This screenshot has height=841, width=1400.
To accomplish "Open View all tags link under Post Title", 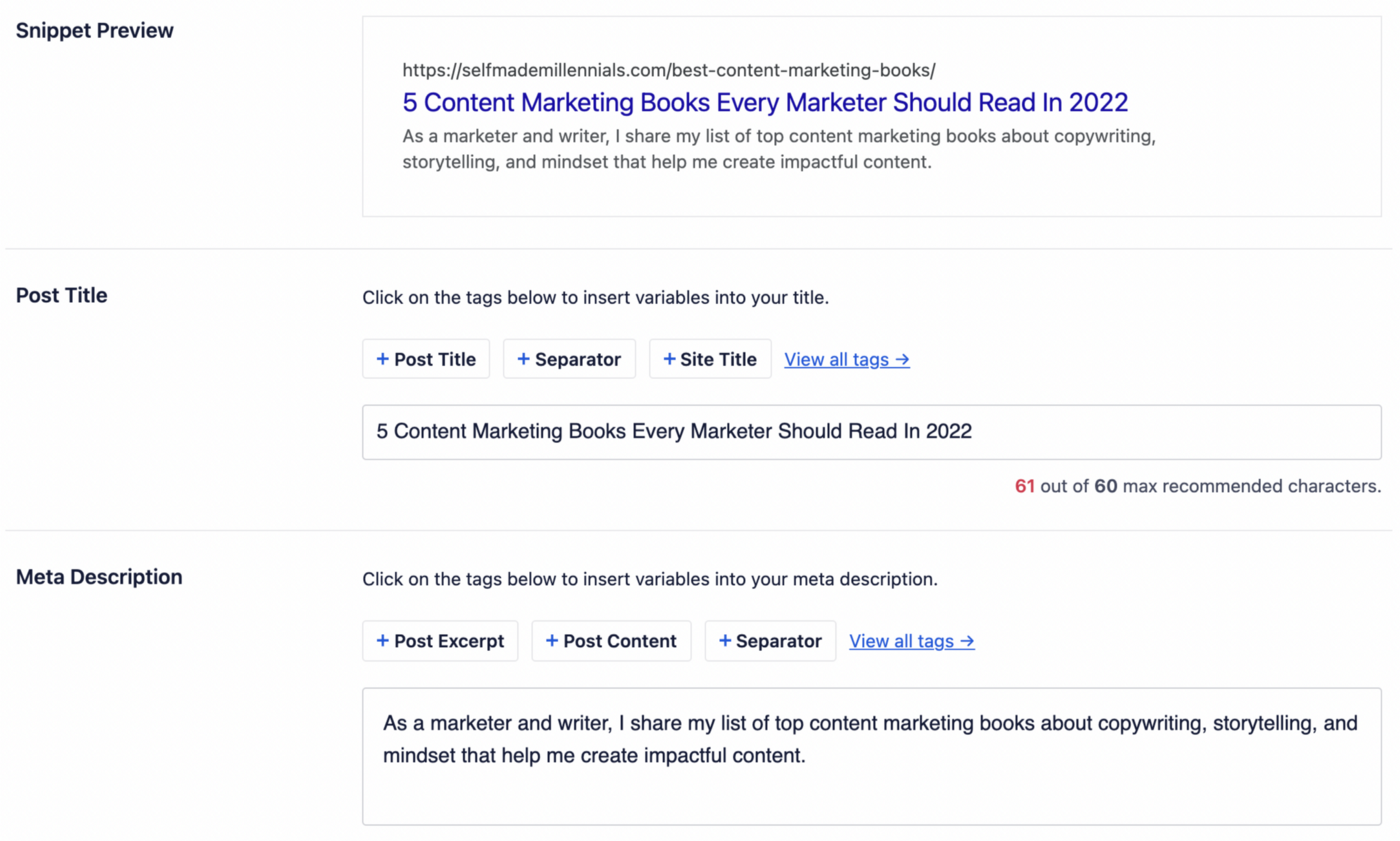I will click(x=847, y=359).
